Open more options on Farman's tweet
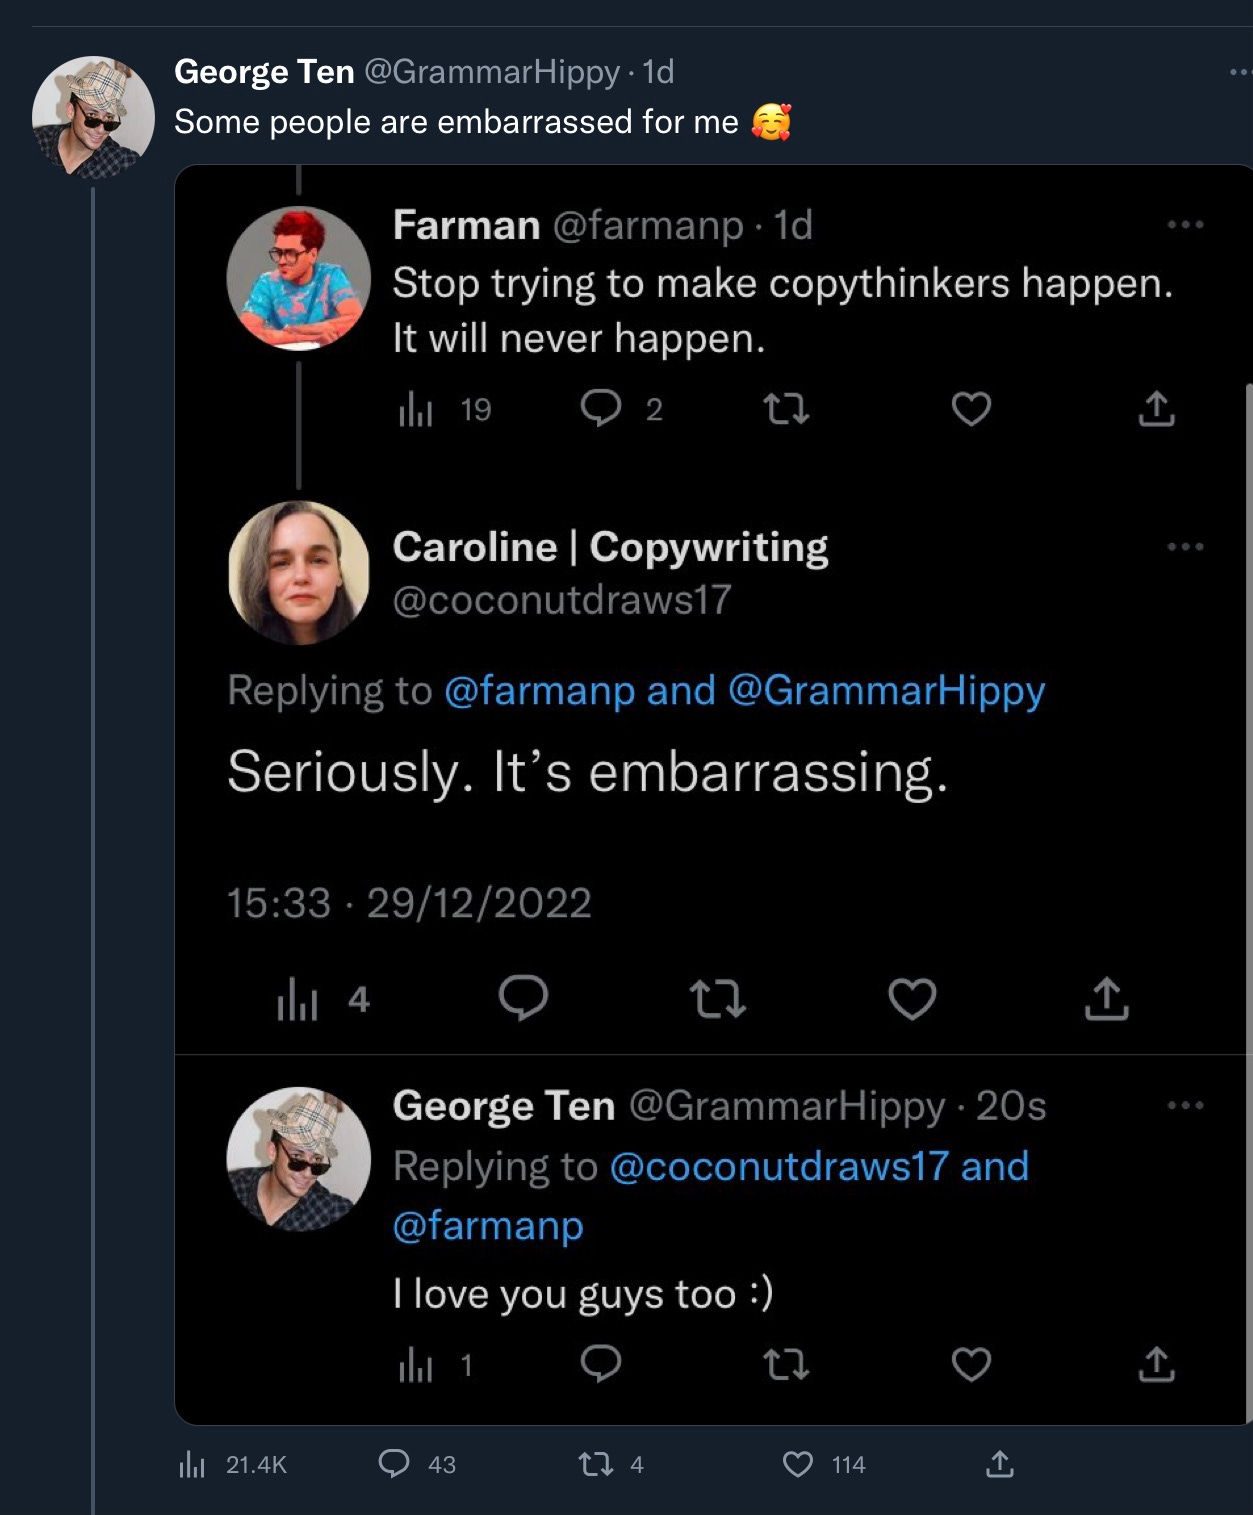The height and width of the screenshot is (1515, 1253). pos(1185,225)
